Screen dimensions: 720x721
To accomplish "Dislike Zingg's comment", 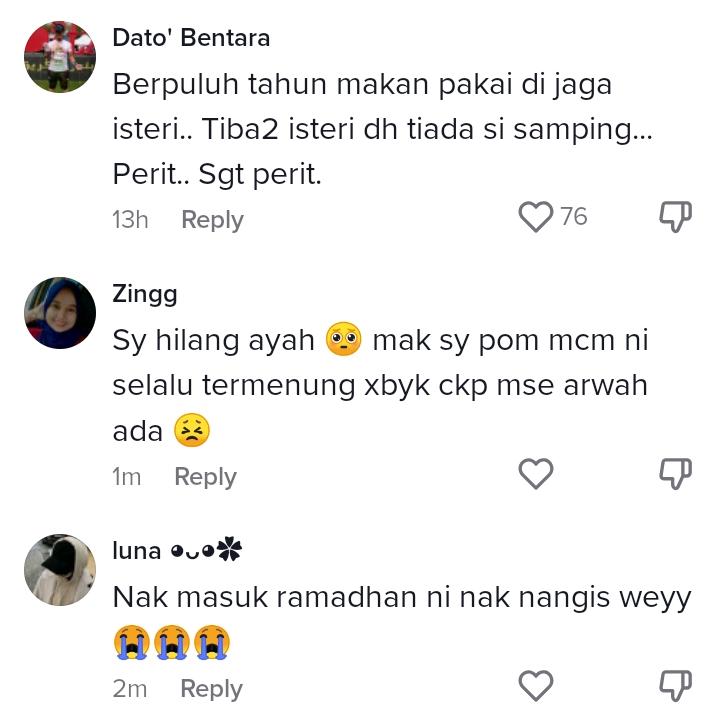I will coord(676,474).
